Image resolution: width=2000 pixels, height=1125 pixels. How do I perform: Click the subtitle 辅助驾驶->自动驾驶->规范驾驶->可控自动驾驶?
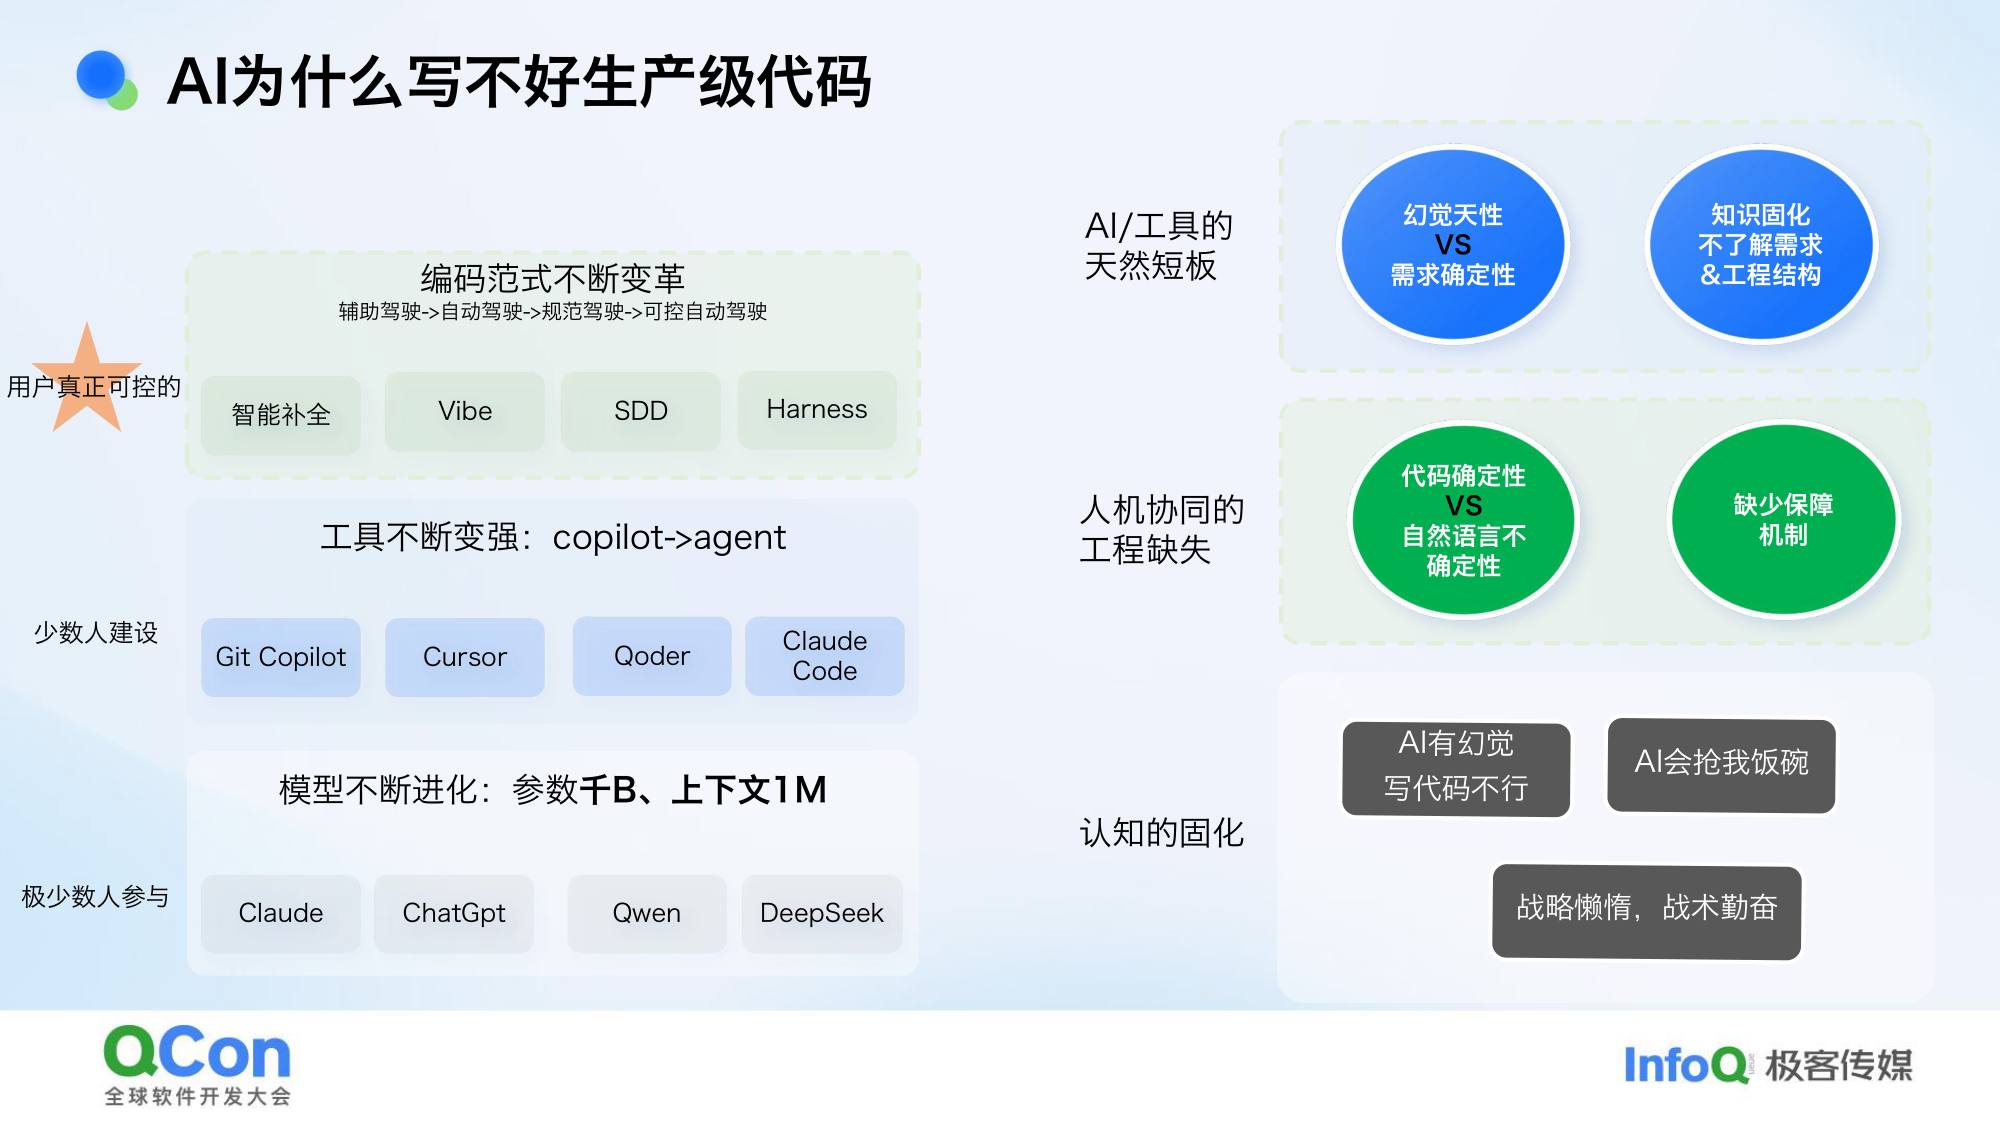tap(553, 312)
